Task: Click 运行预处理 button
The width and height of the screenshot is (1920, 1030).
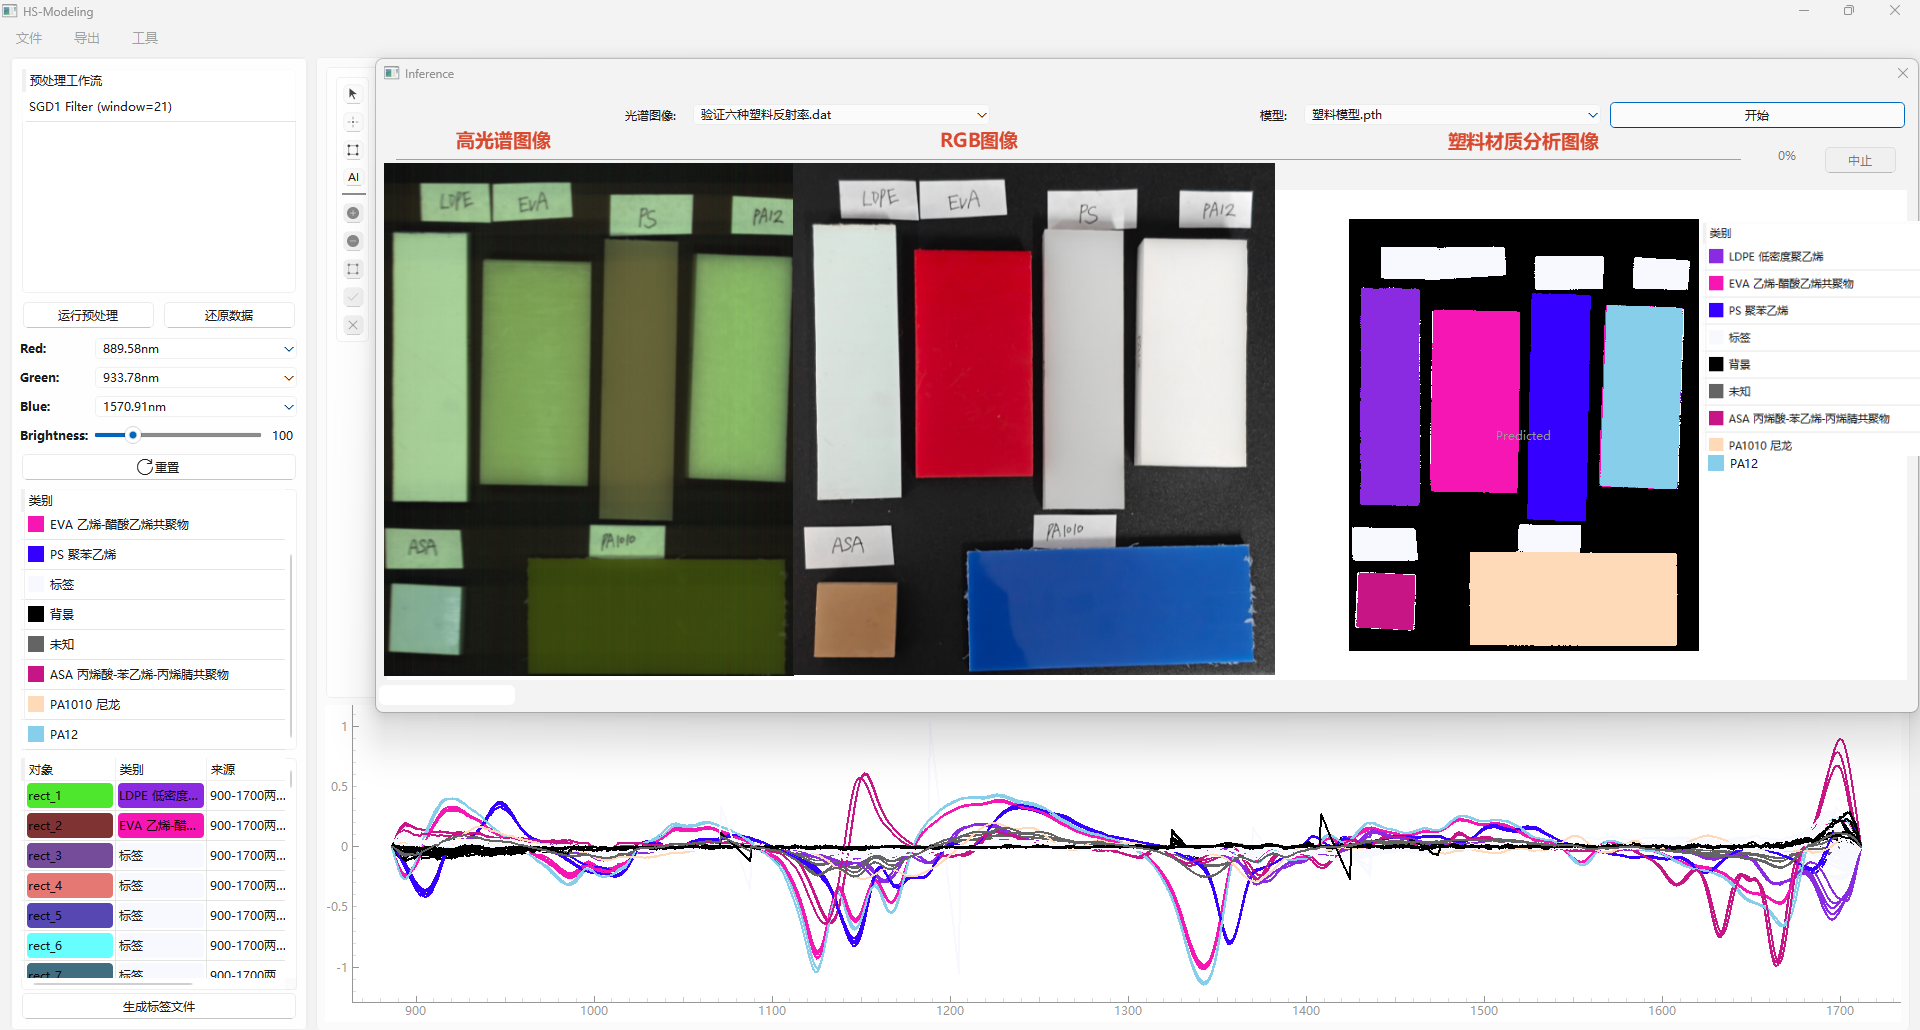Action: 88,315
